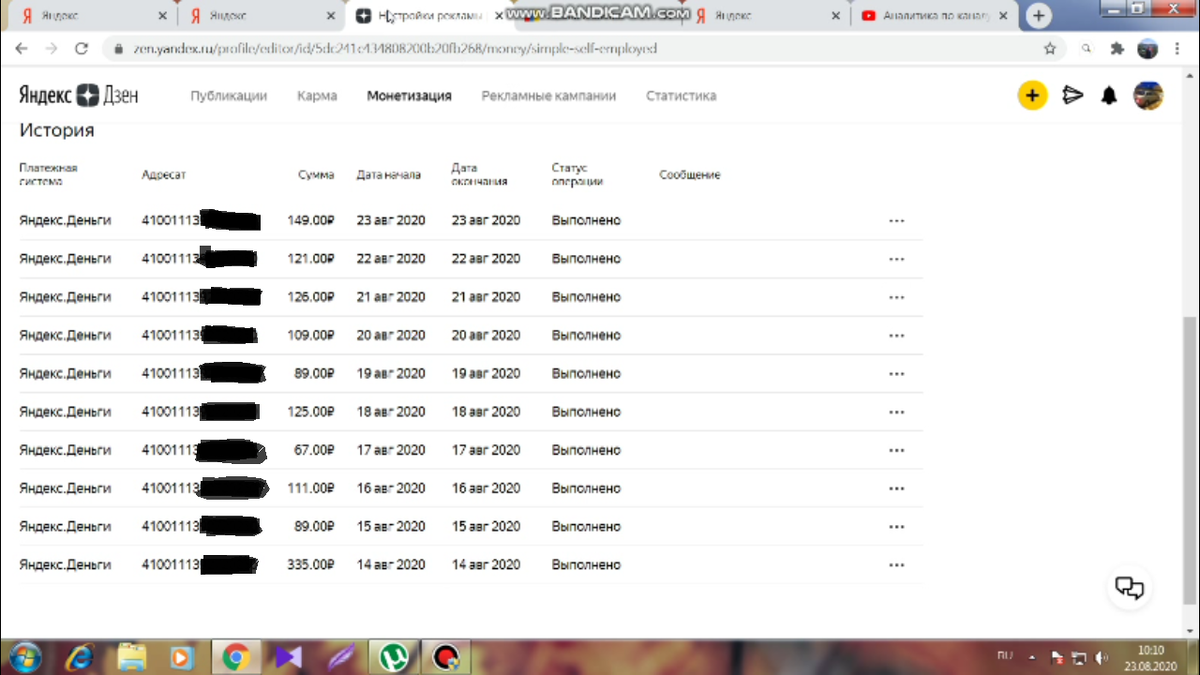Image resolution: width=1200 pixels, height=675 pixels.
Task: Click the 335.00₽ amount
Action: coord(311,565)
